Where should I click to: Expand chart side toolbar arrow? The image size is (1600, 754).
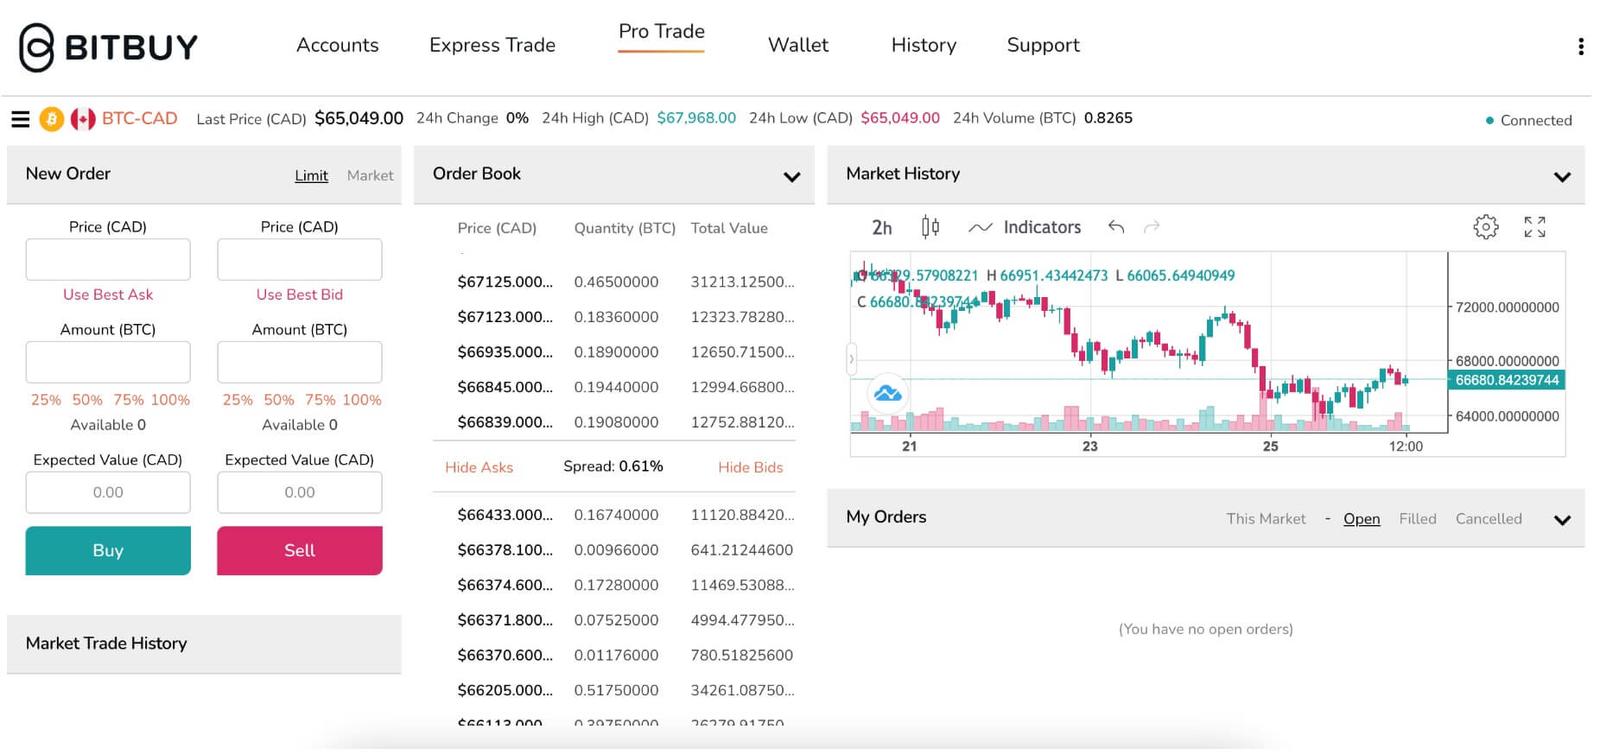[x=852, y=358]
